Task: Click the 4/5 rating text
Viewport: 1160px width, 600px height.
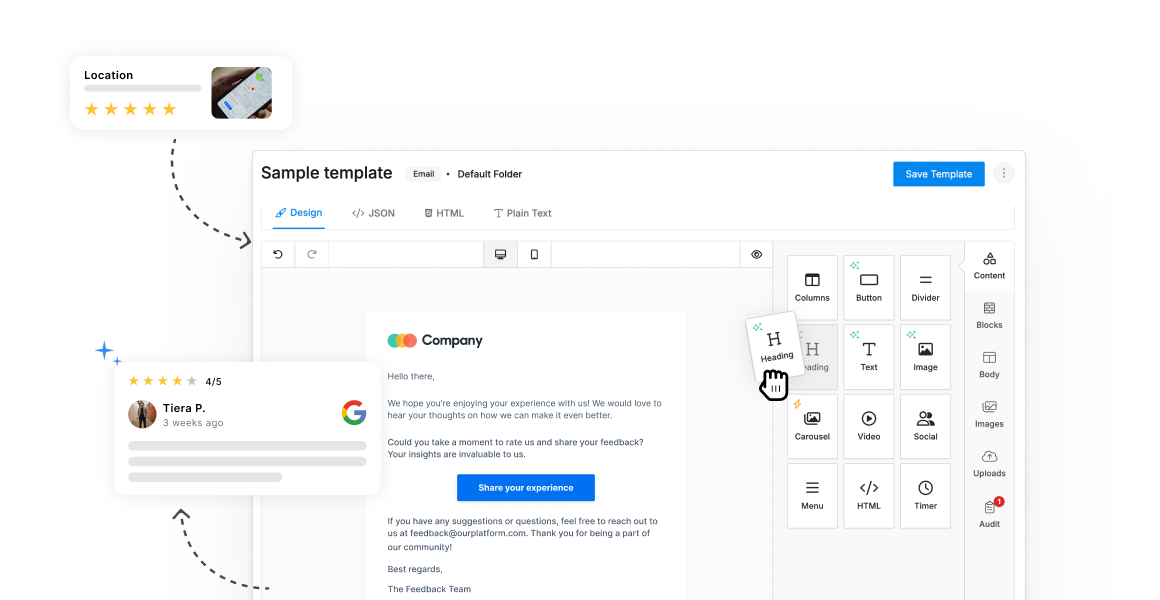Action: (x=213, y=382)
